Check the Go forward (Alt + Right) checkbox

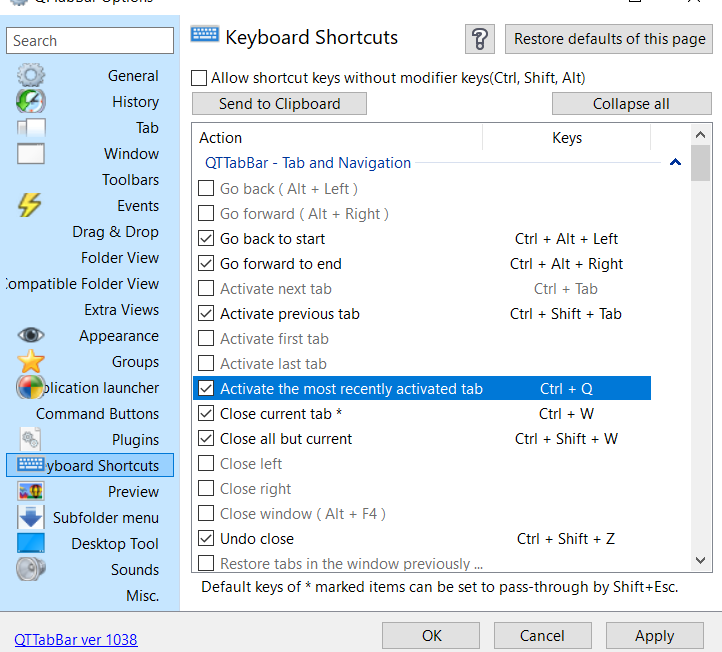pyautogui.click(x=206, y=213)
